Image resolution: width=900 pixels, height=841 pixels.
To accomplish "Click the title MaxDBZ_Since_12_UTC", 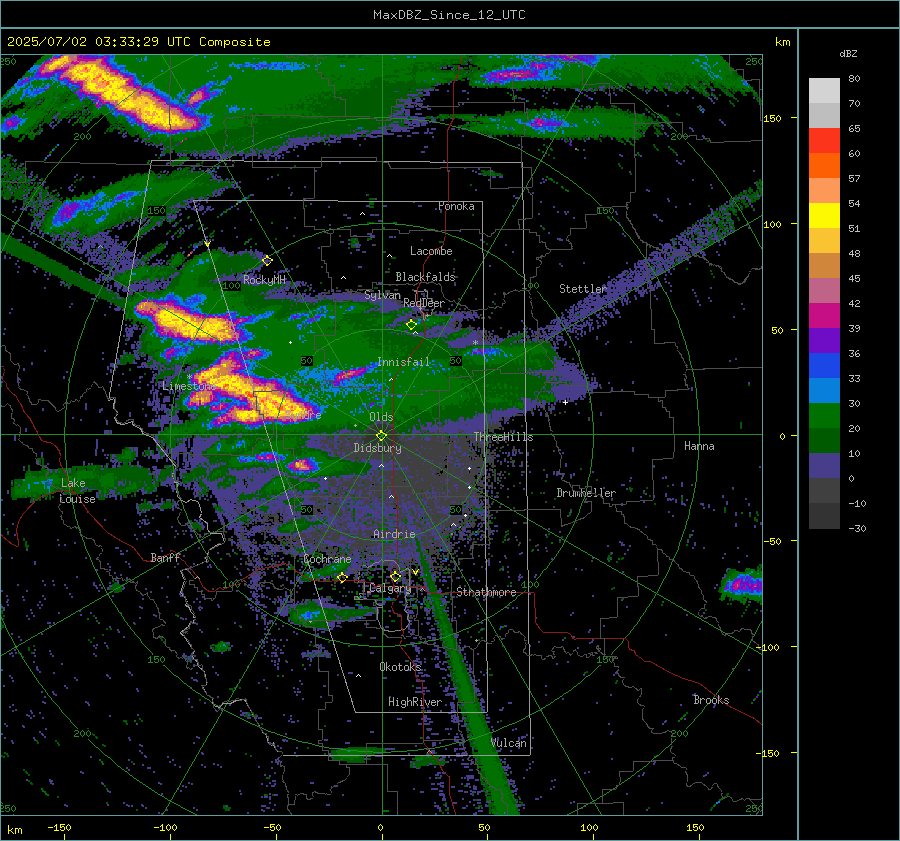I will tap(449, 14).
